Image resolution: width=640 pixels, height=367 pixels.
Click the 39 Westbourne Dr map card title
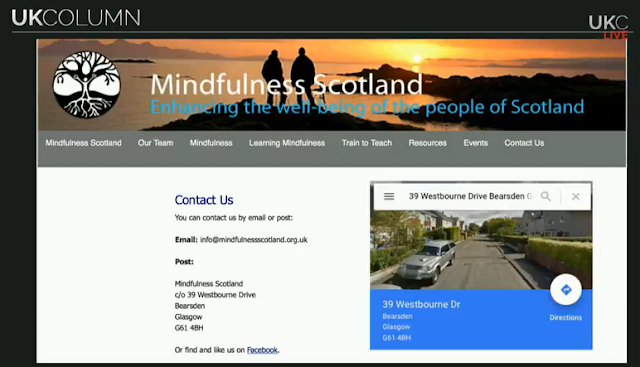(x=421, y=304)
